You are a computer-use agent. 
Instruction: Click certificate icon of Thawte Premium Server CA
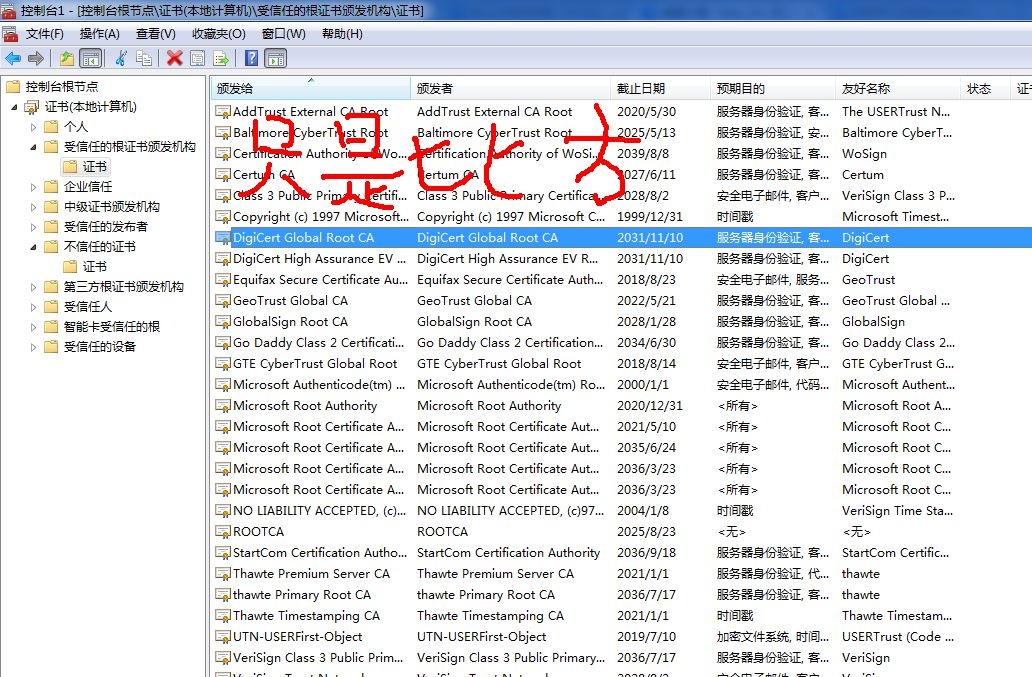(223, 574)
